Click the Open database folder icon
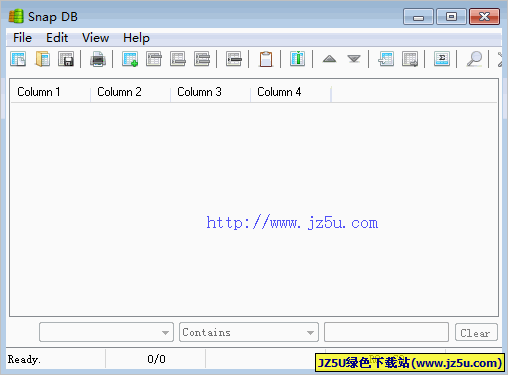 coord(42,59)
